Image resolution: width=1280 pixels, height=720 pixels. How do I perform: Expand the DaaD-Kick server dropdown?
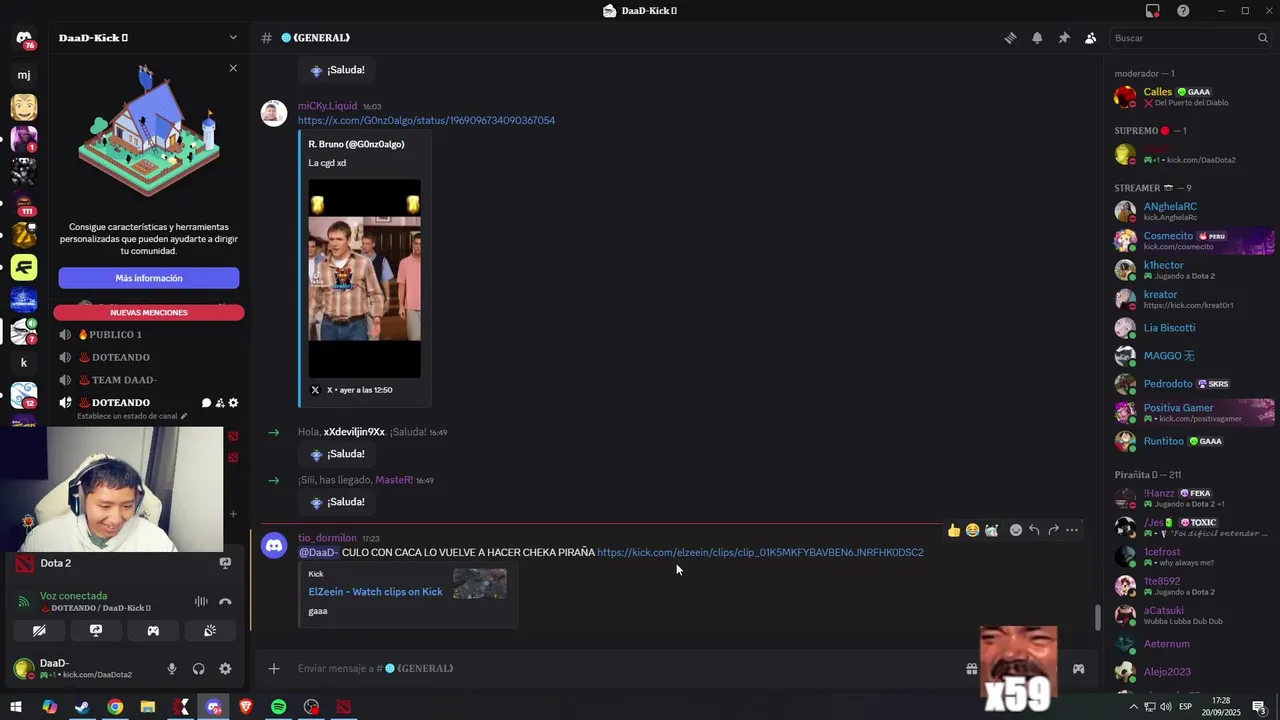pyautogui.click(x=233, y=38)
